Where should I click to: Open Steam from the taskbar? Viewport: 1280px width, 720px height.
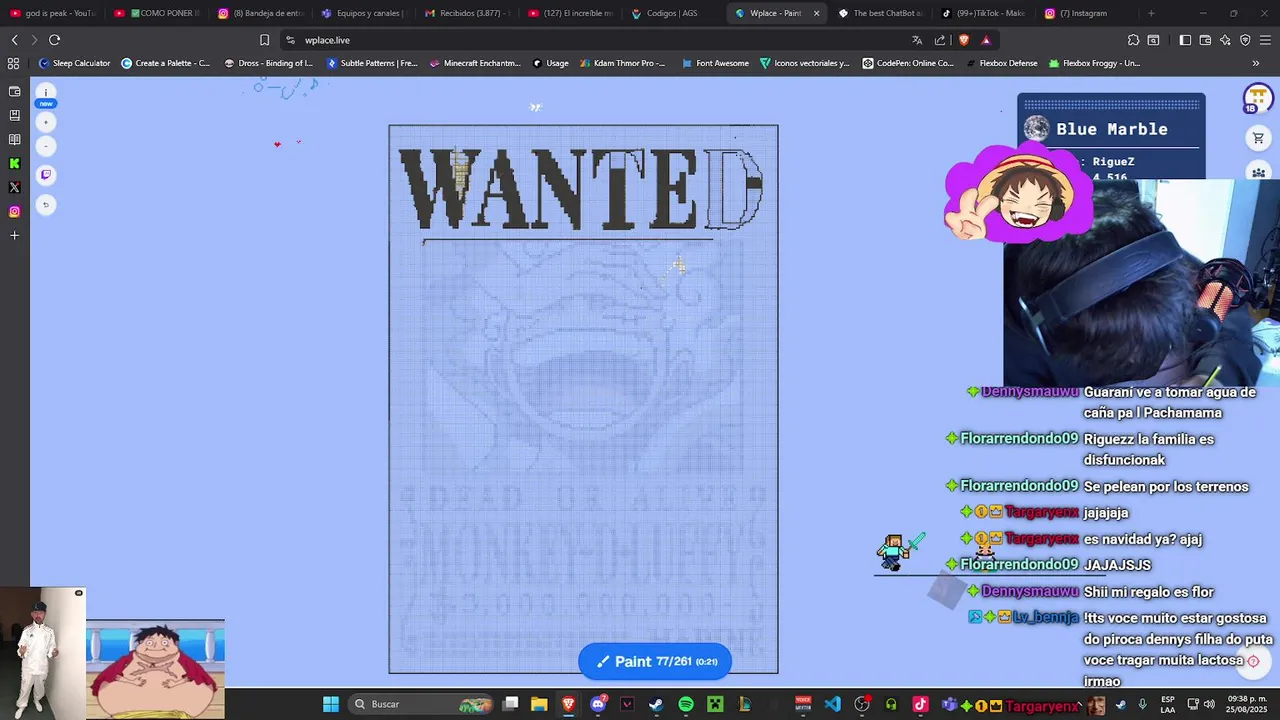click(x=656, y=704)
